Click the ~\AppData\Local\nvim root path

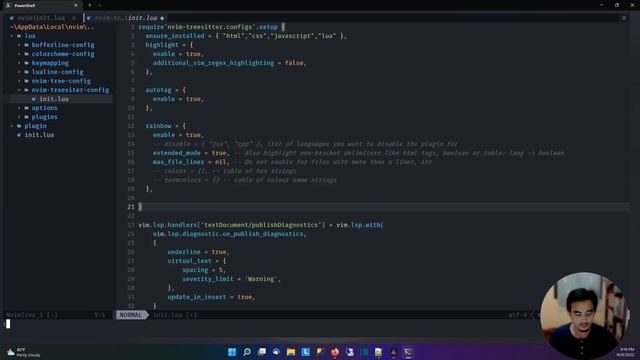point(52,27)
